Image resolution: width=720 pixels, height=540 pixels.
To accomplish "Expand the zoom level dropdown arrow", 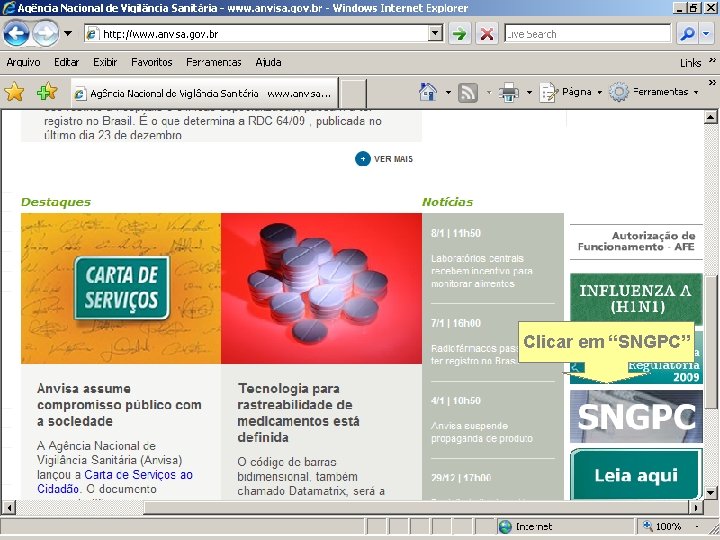I will pos(697,526).
